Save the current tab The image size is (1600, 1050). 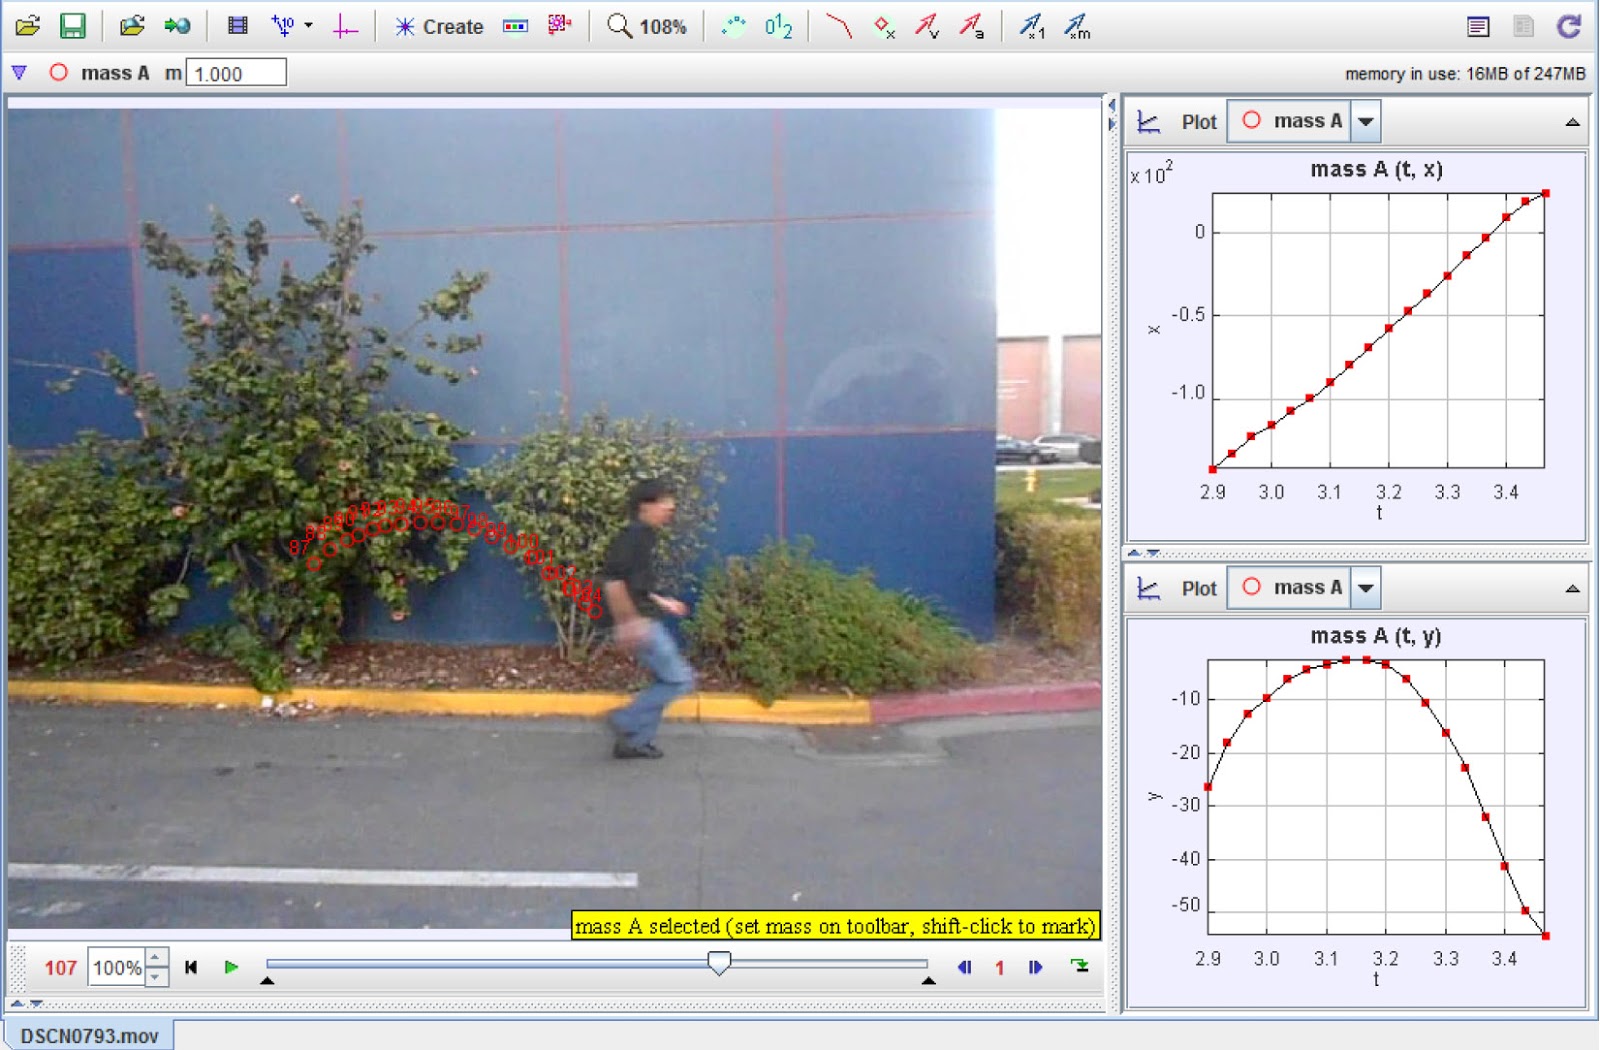71,26
